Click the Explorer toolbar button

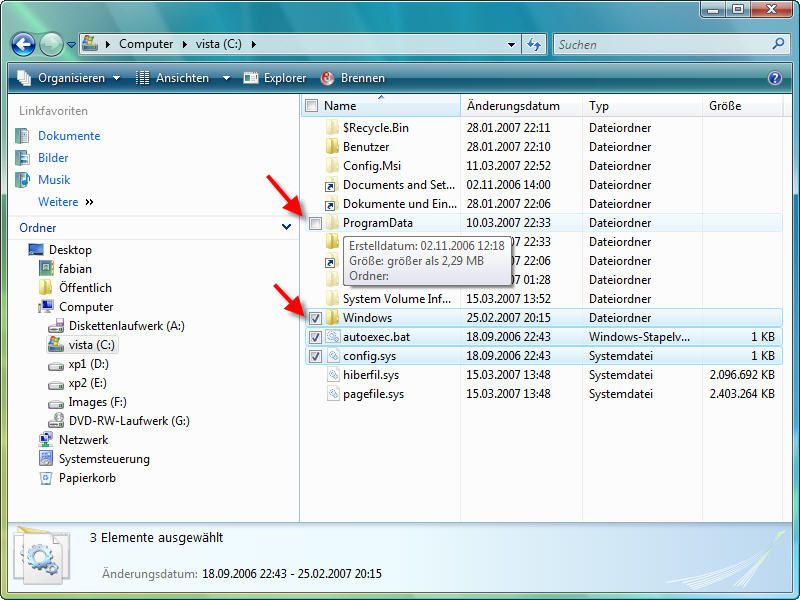coord(276,78)
